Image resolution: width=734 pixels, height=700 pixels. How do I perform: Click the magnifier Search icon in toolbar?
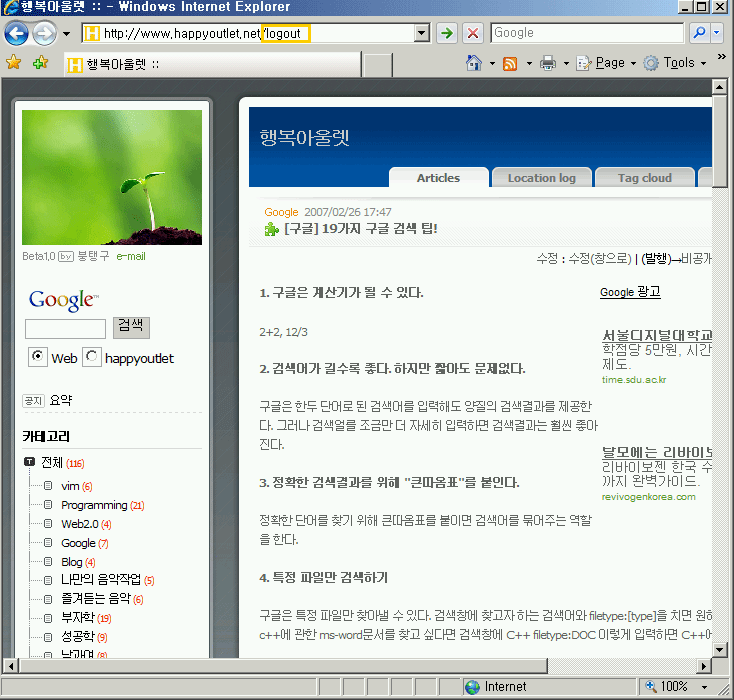(x=699, y=33)
